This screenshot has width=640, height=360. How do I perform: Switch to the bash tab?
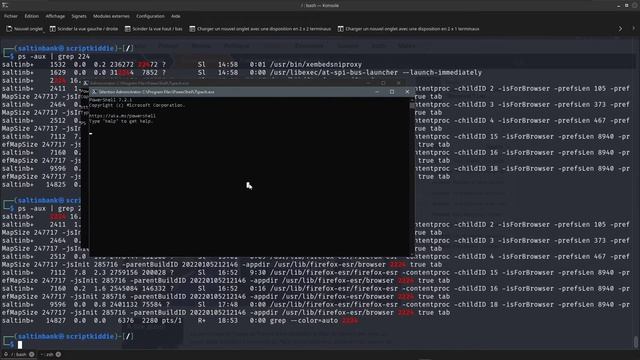click(x=19, y=354)
